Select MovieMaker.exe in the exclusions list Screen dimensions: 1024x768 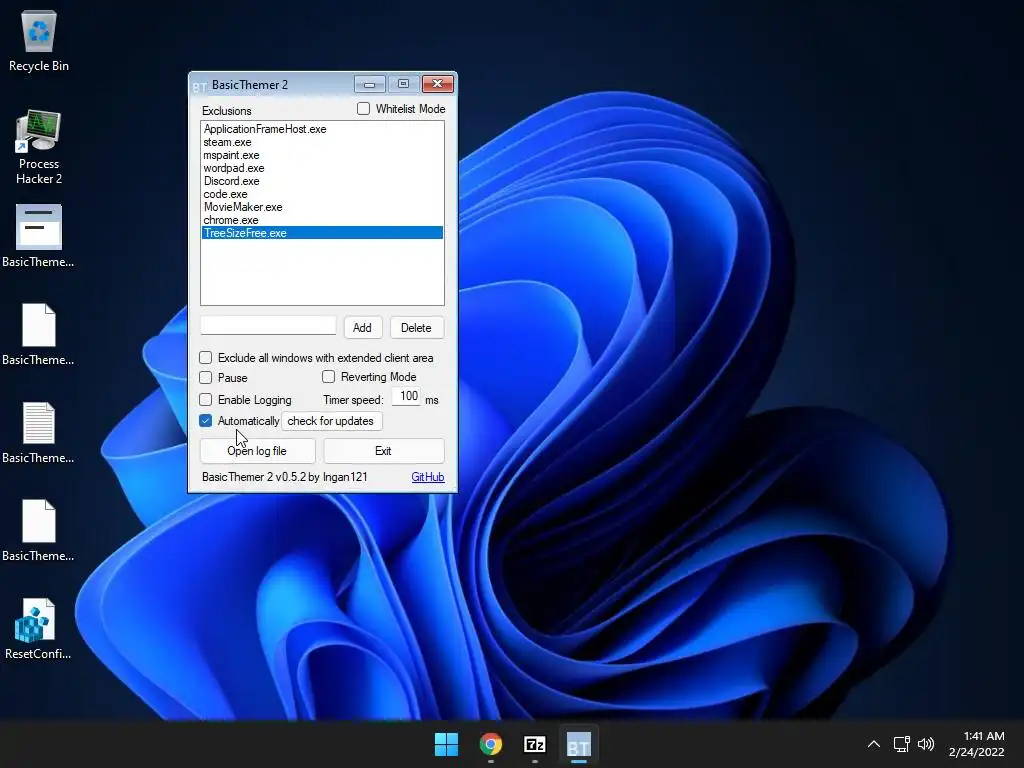(322, 207)
